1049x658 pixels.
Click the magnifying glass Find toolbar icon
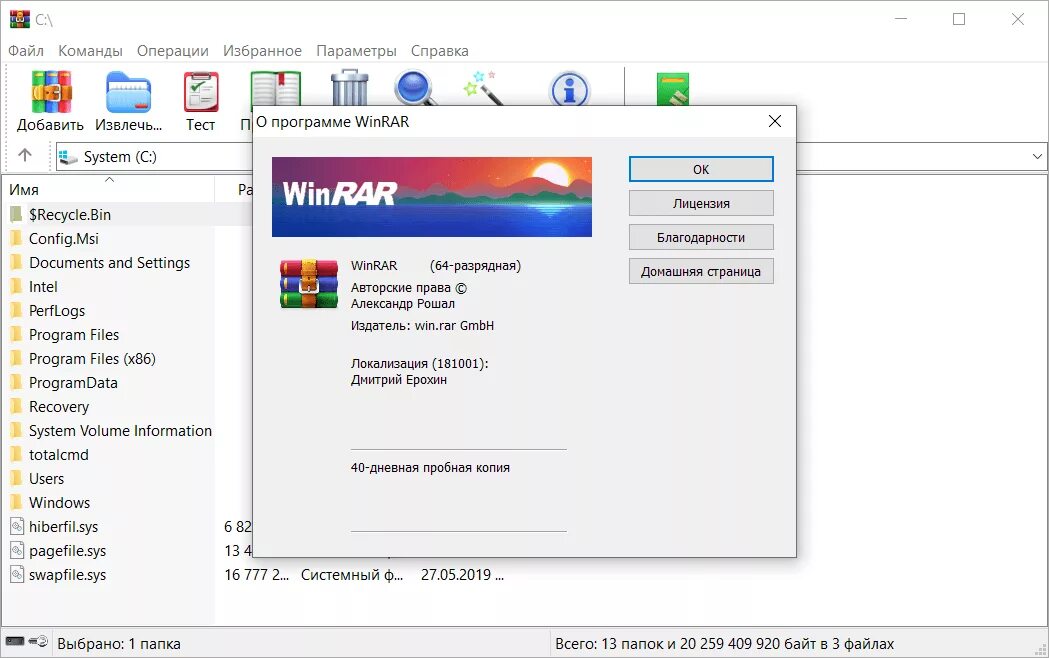[415, 88]
